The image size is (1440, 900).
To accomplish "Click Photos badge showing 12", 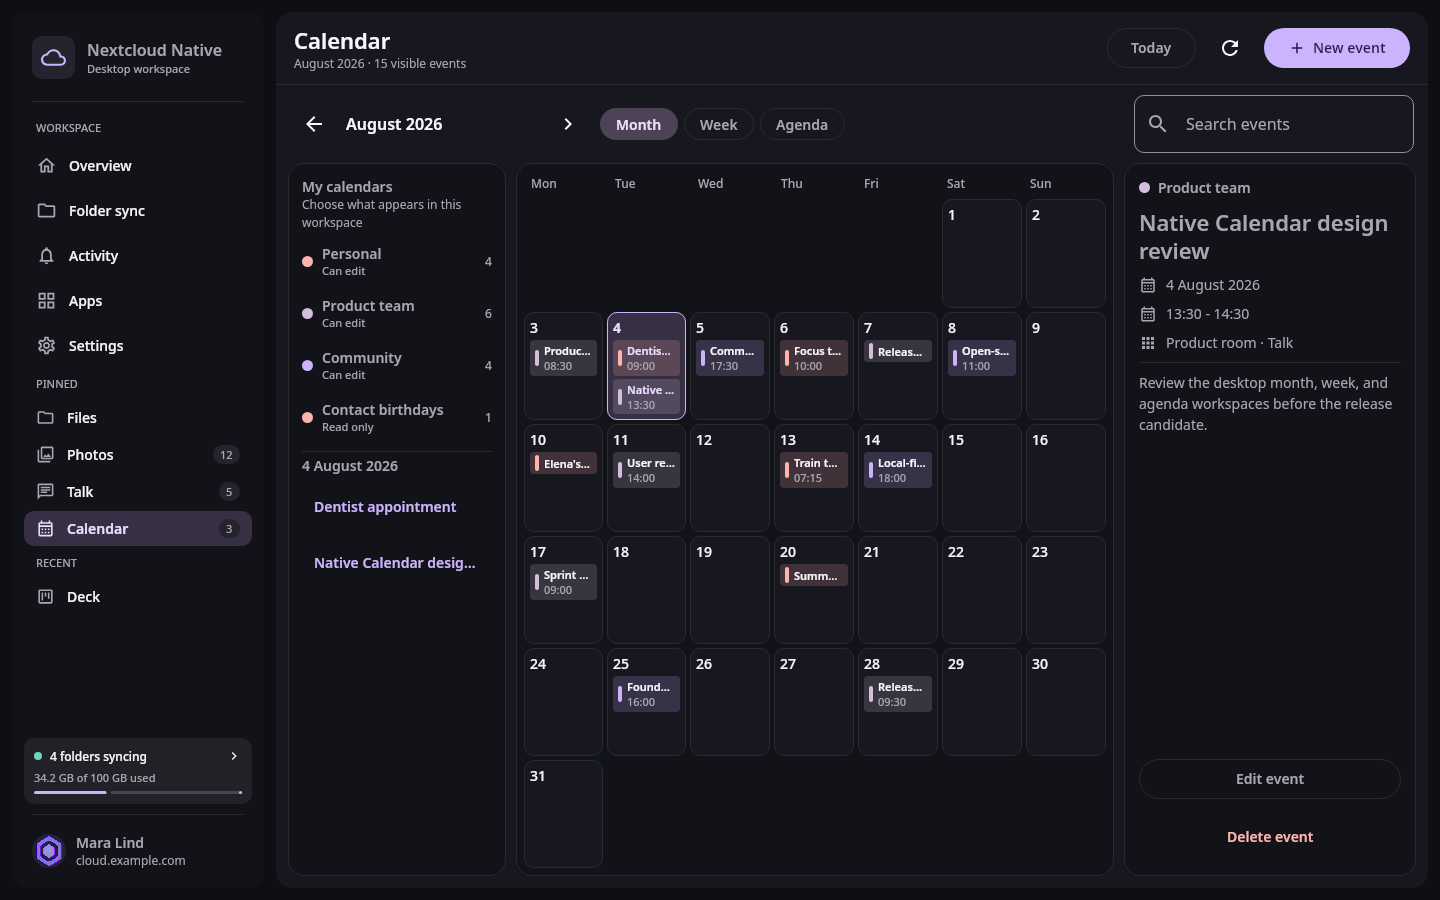I will click(226, 455).
